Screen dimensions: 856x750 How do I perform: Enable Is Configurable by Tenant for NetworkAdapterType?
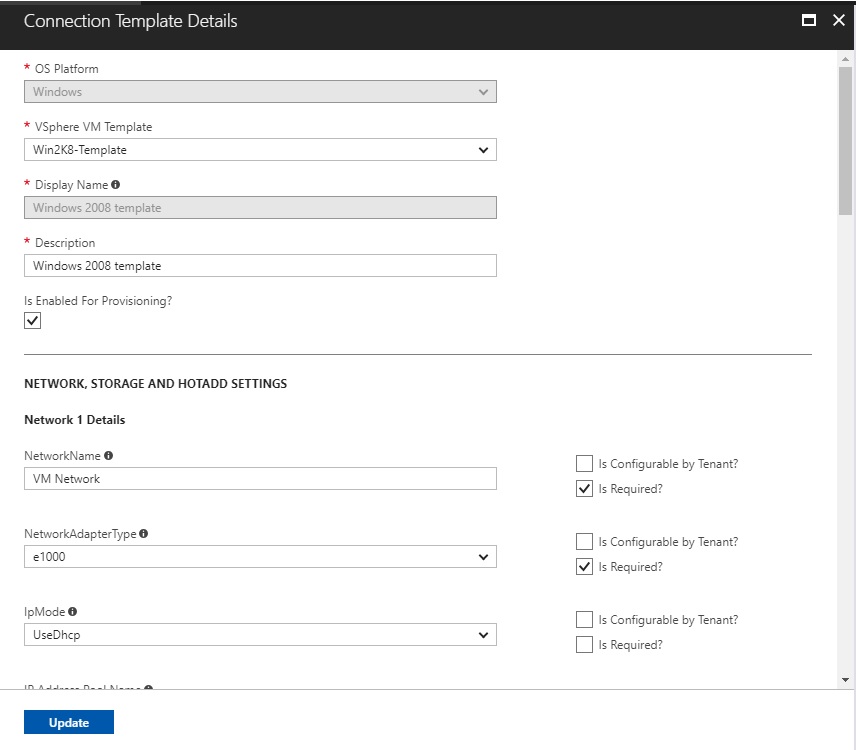[584, 542]
